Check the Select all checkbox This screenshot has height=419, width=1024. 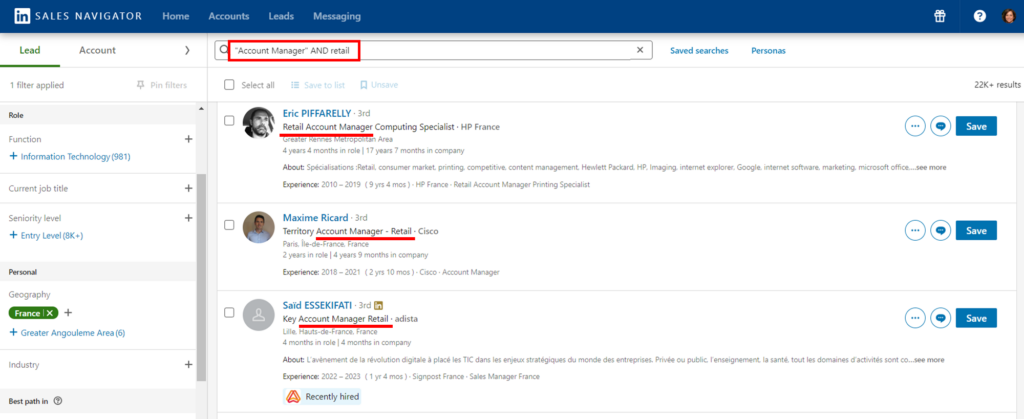pos(230,85)
